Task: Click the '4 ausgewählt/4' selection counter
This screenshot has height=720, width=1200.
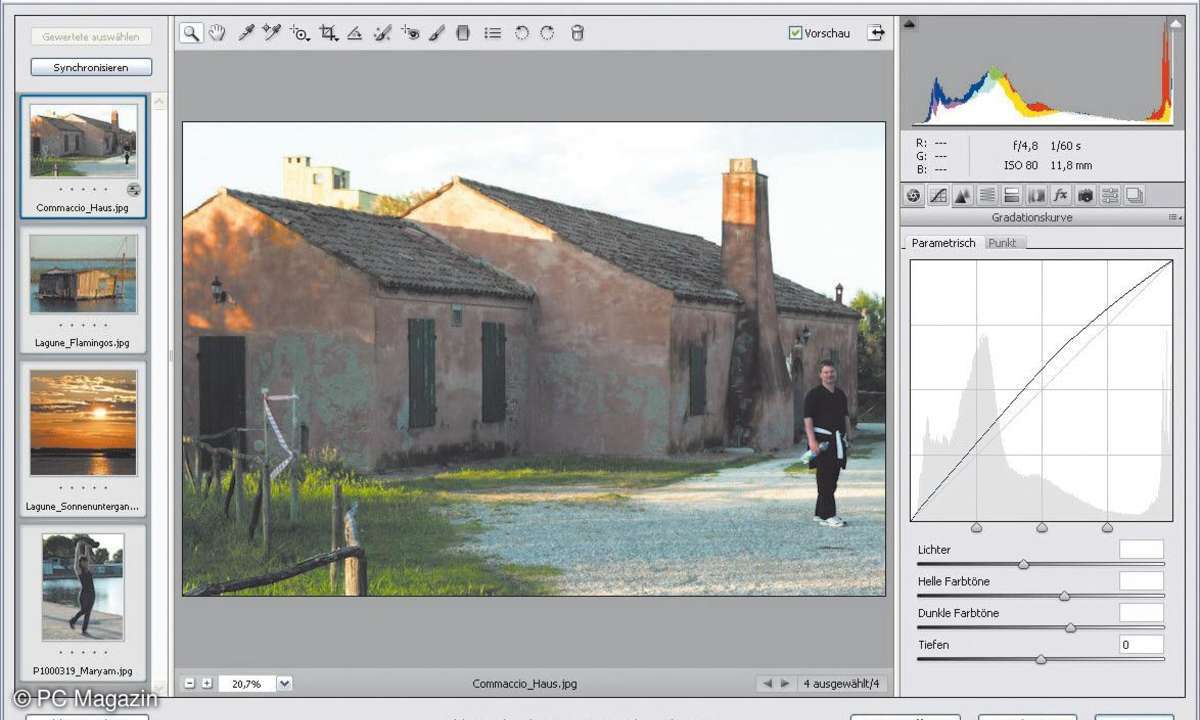Action: [842, 684]
